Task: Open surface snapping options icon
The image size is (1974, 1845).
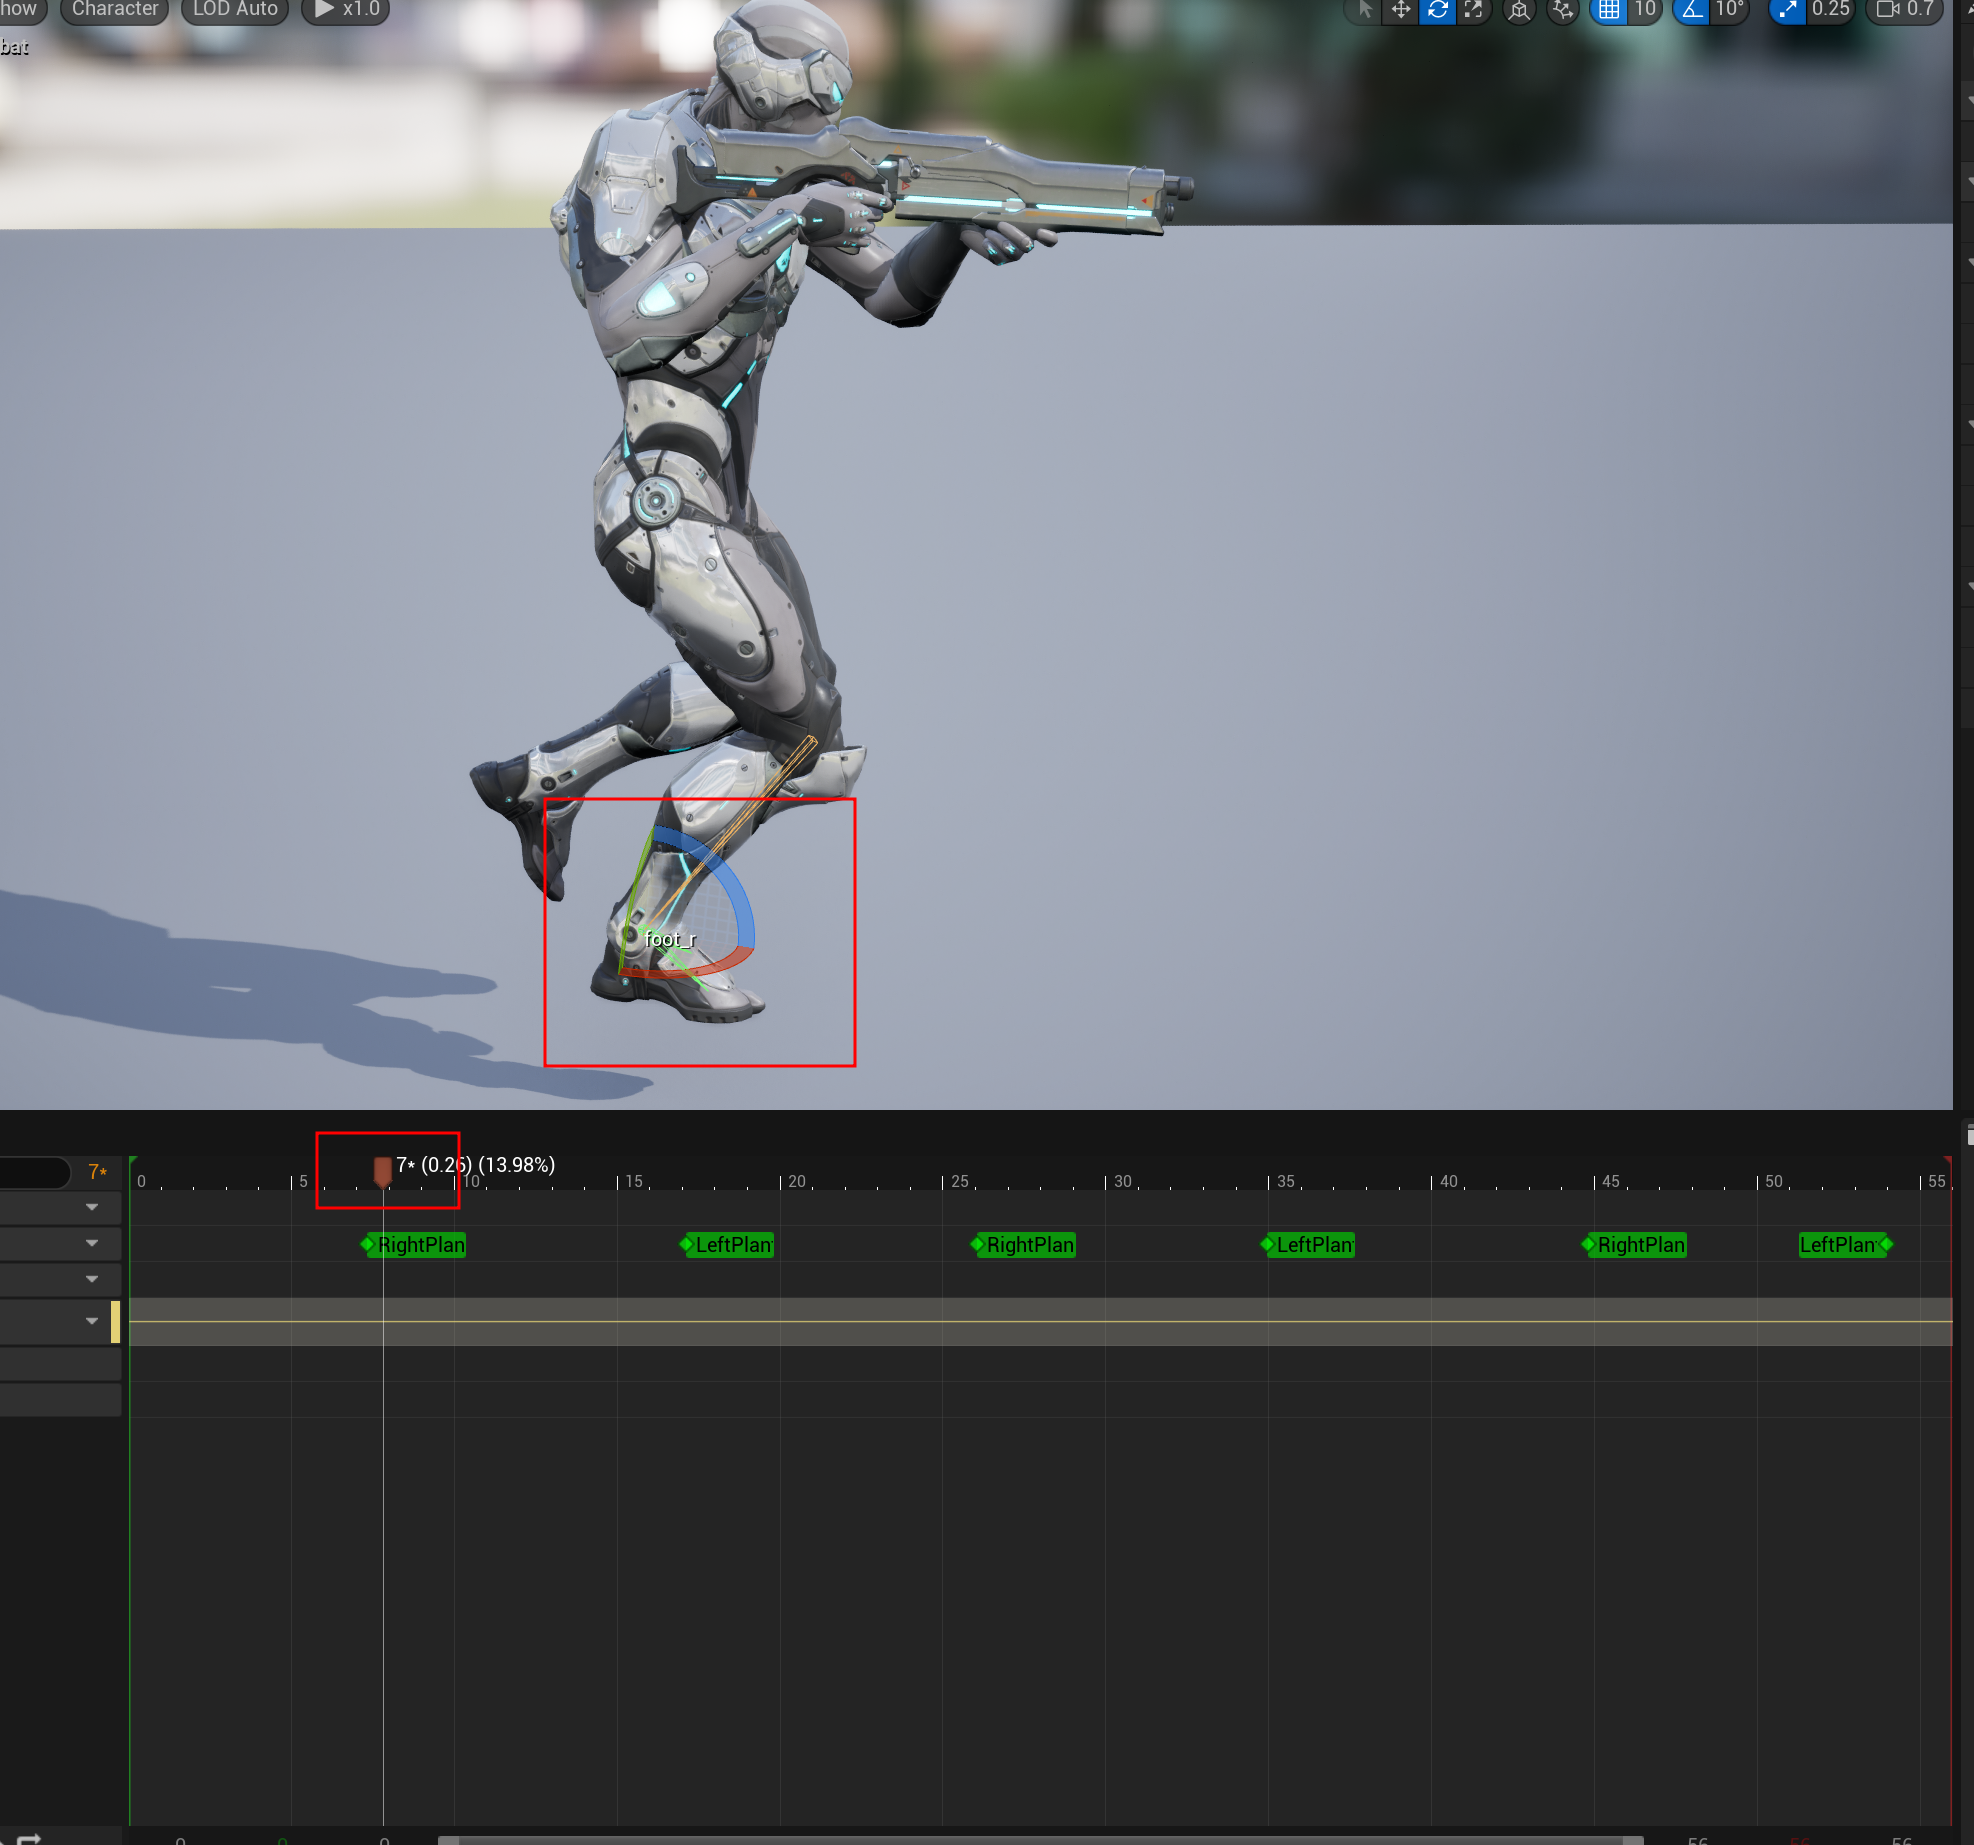Action: pyautogui.click(x=1562, y=10)
